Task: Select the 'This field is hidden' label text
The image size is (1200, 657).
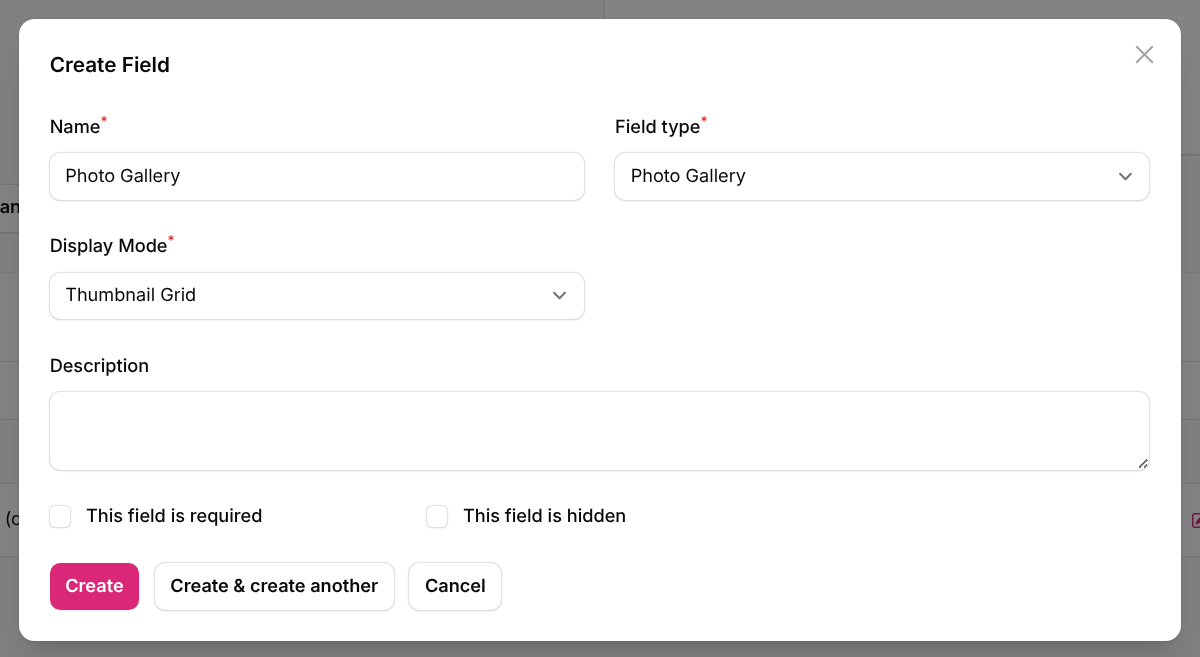Action: pos(544,516)
